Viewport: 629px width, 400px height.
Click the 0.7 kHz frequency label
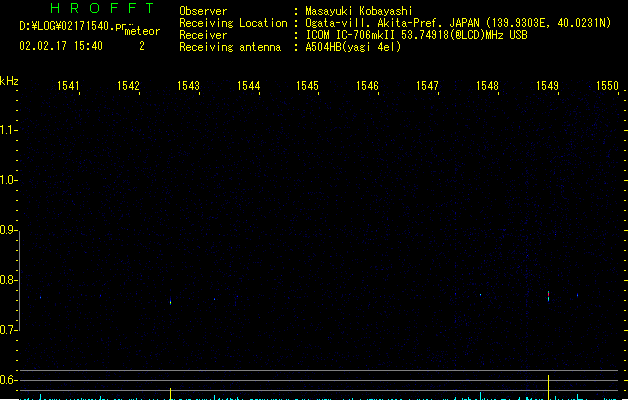[8, 330]
